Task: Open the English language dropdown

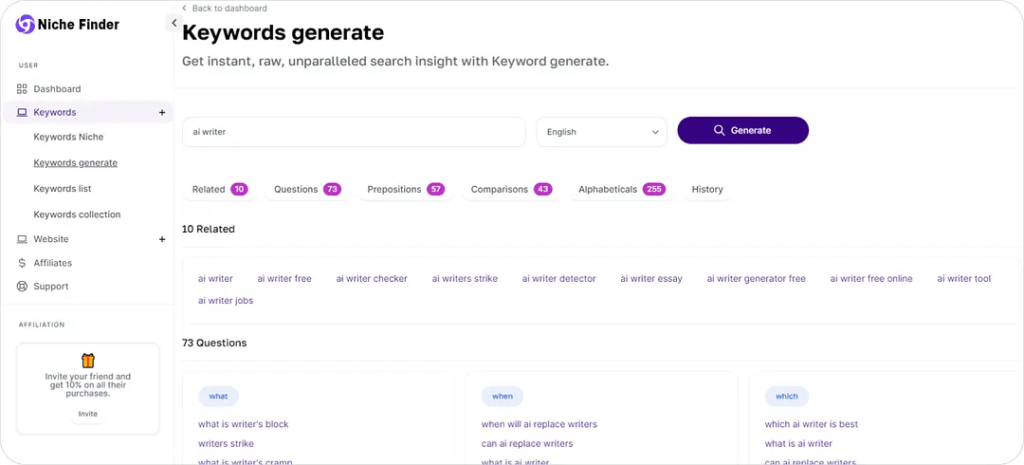Action: pos(601,131)
